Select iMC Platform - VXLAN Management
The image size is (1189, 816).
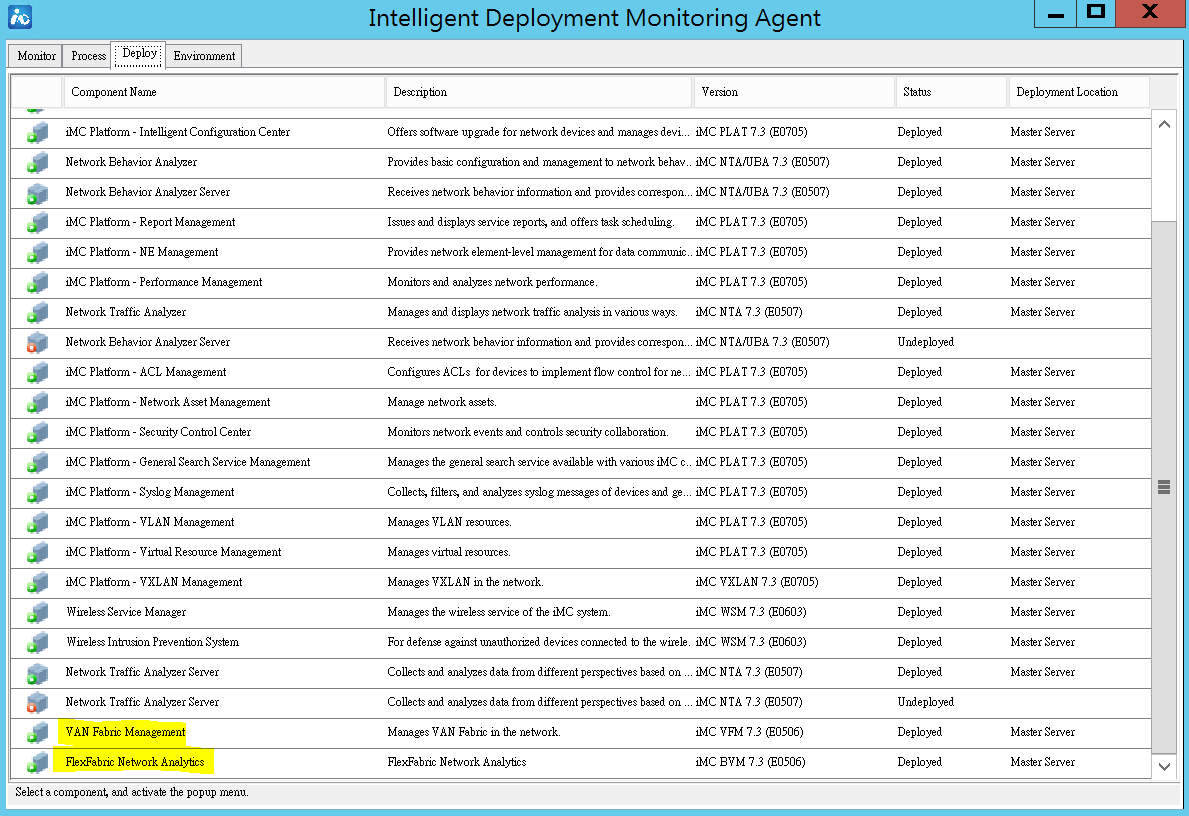pos(154,582)
